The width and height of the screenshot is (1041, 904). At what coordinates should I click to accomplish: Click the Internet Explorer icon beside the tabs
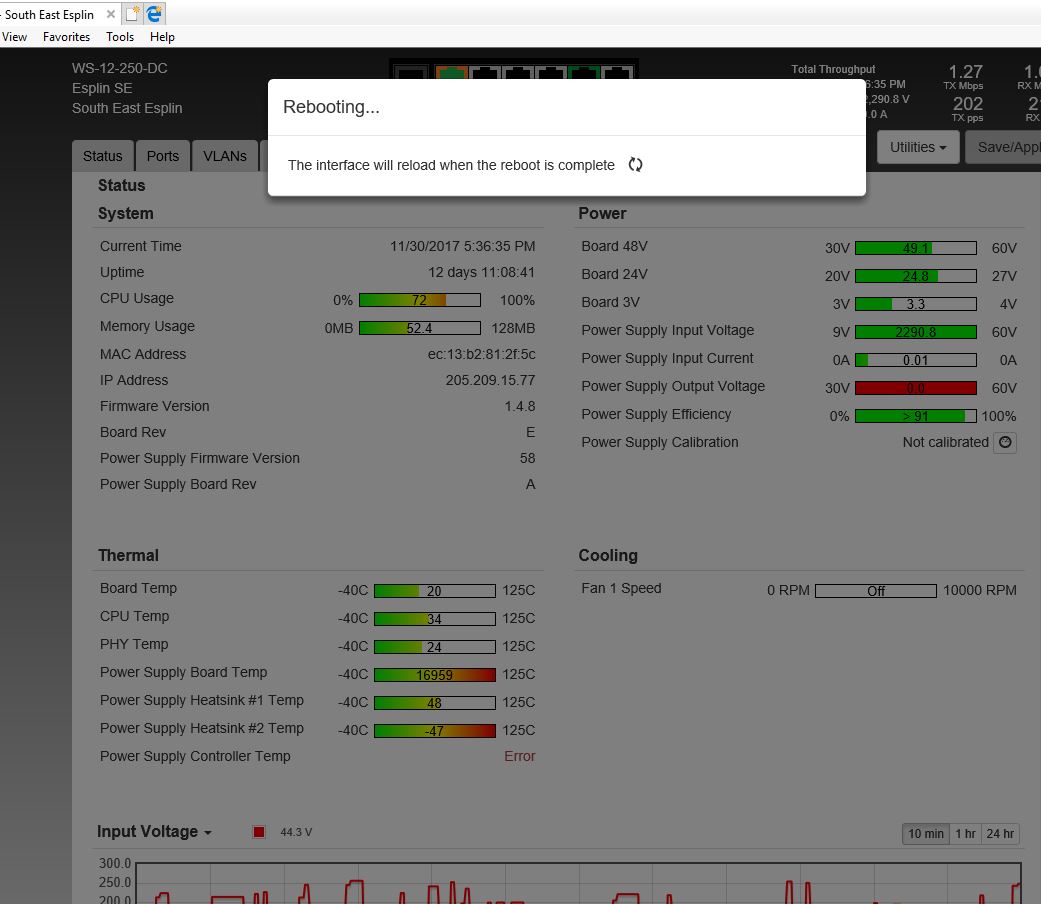point(154,14)
